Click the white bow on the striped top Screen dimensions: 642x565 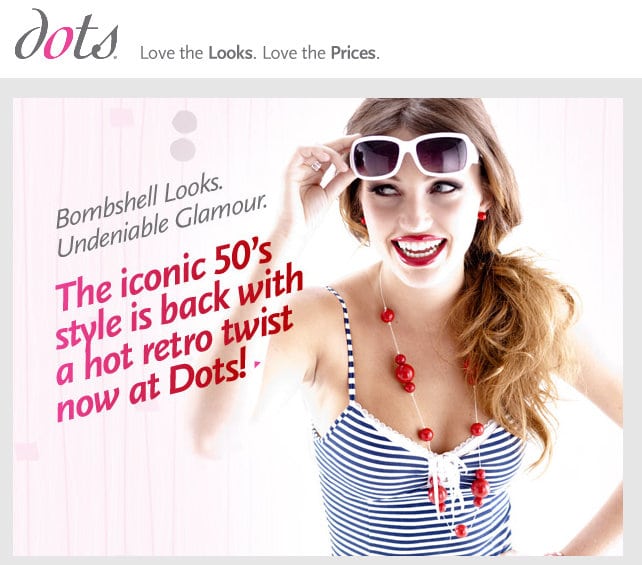448,471
